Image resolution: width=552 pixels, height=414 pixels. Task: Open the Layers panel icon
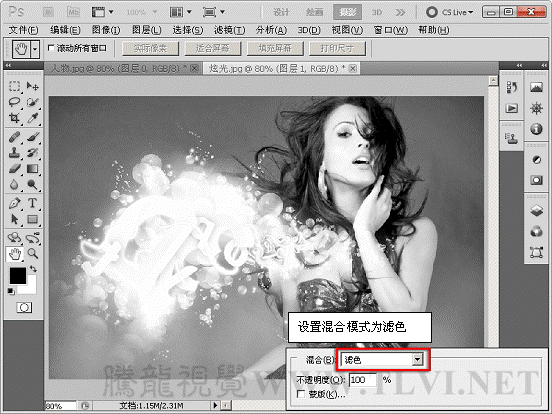pyautogui.click(x=536, y=211)
